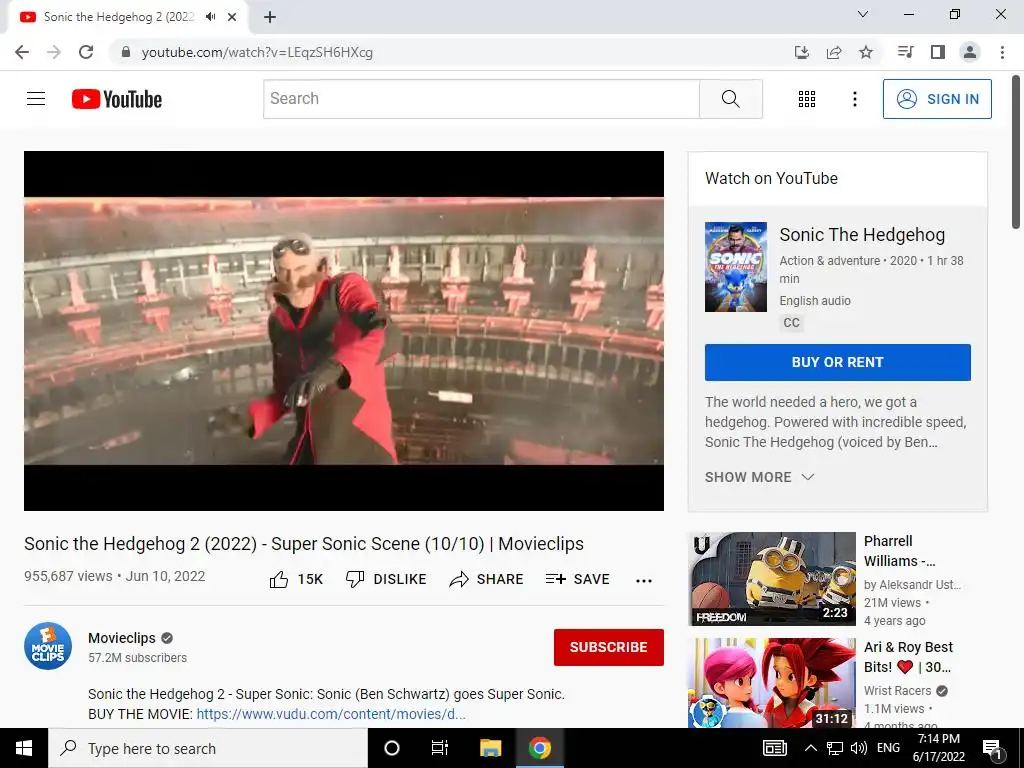Open the SHARE options
Image resolution: width=1024 pixels, height=768 pixels.
coord(487,579)
